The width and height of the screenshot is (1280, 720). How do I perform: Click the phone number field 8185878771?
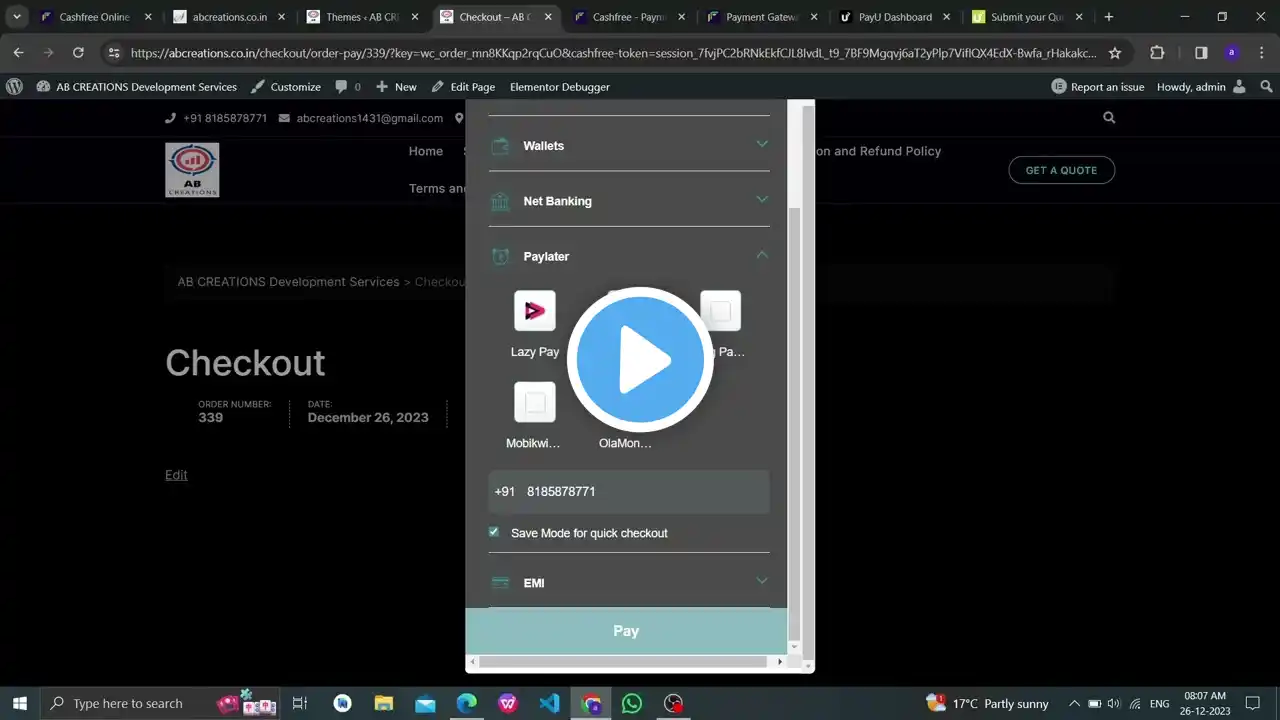[x=629, y=491]
